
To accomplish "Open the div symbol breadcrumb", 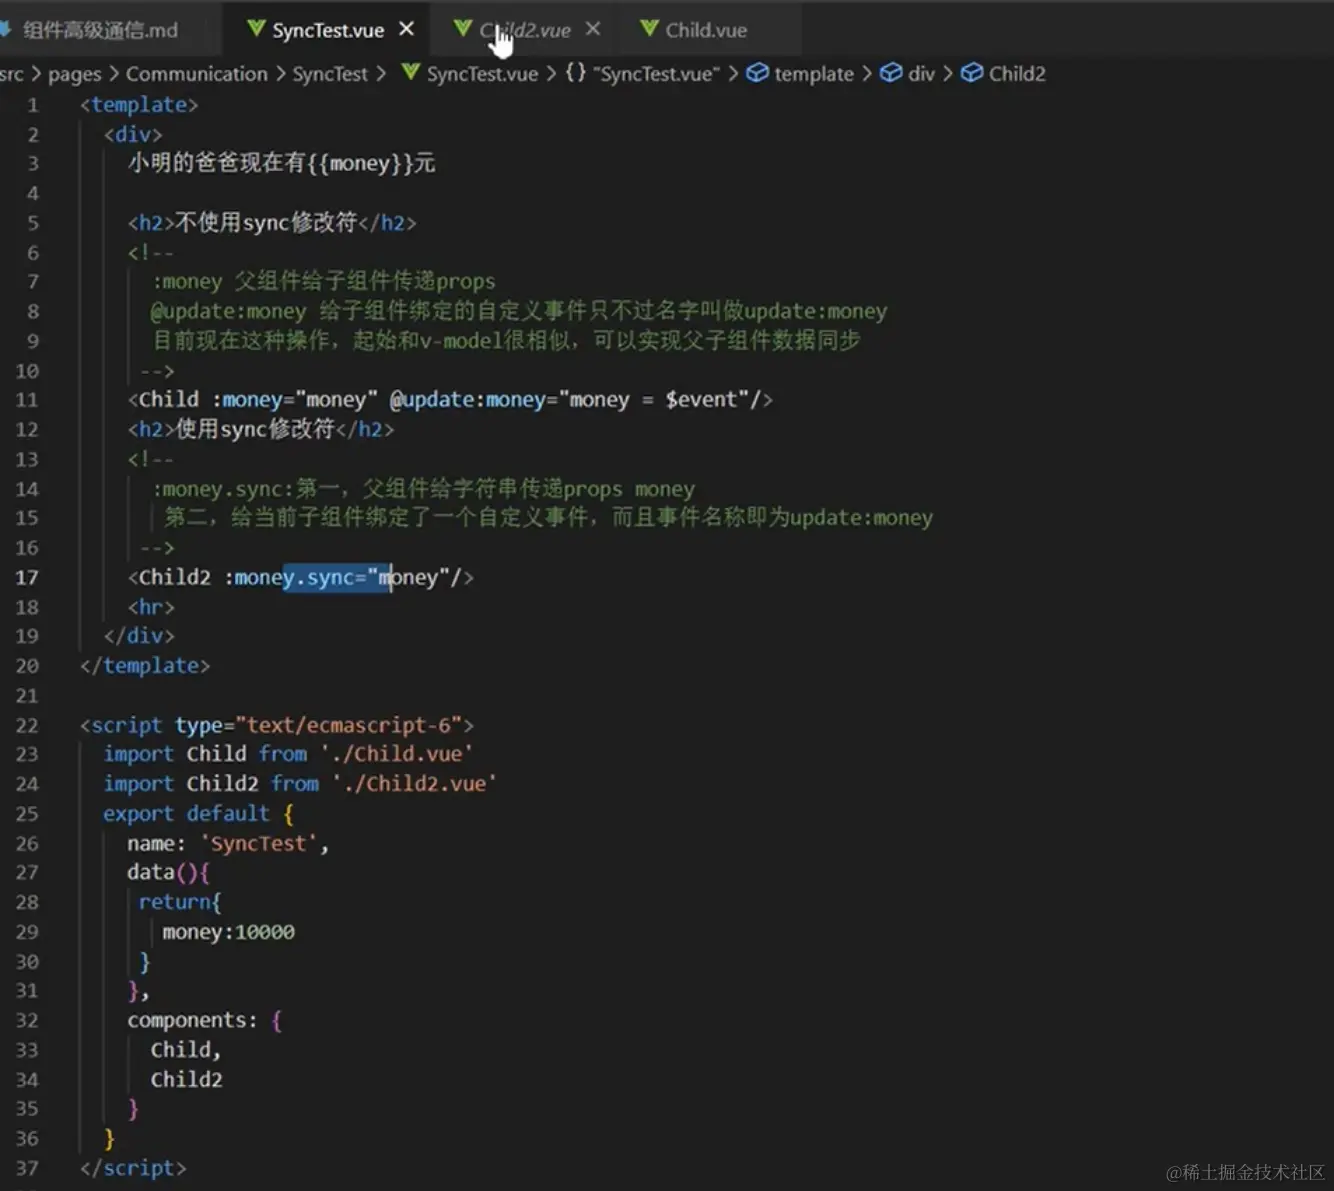I will click(x=907, y=74).
